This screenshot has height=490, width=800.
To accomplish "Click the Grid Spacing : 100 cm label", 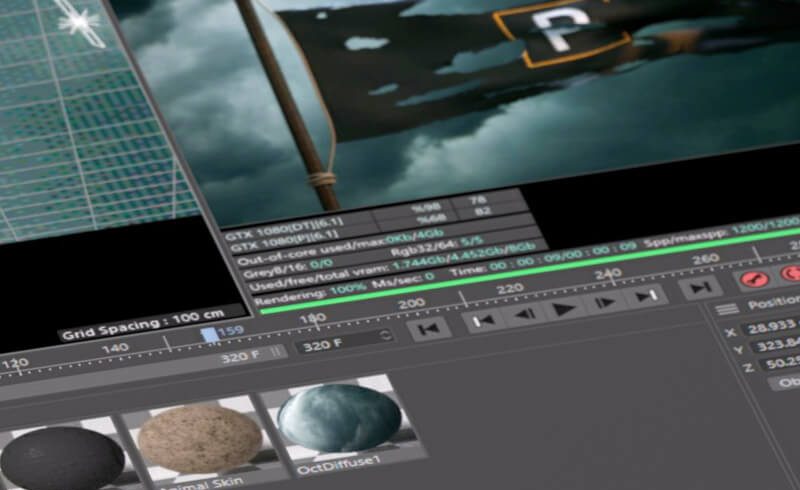I will click(143, 325).
